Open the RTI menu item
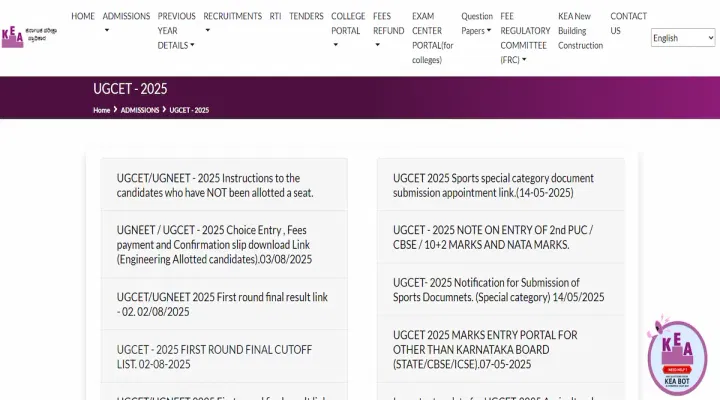The image size is (720, 400). [x=276, y=16]
